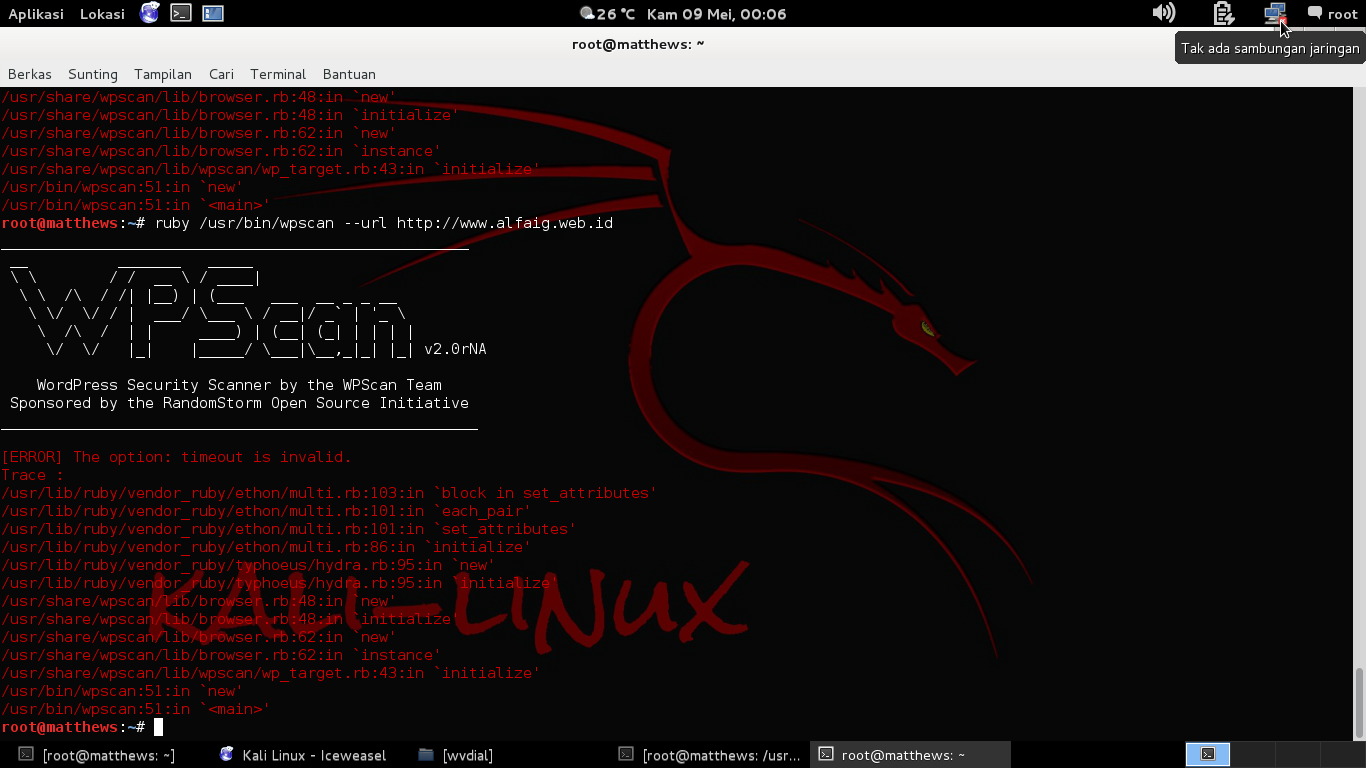Viewport: 1366px width, 768px height.
Task: Switch to the [root@matthews: /usr... taskbar window
Action: tap(710, 755)
